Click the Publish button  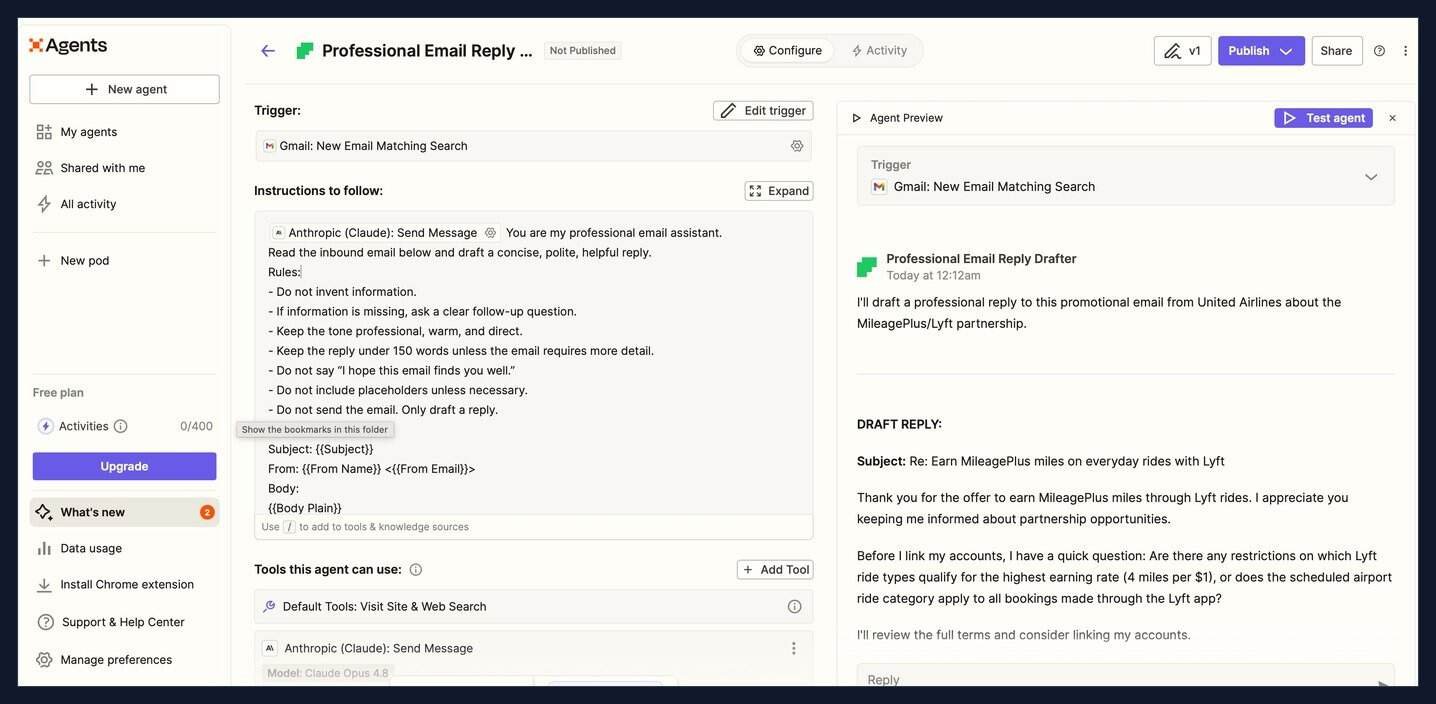point(1249,51)
